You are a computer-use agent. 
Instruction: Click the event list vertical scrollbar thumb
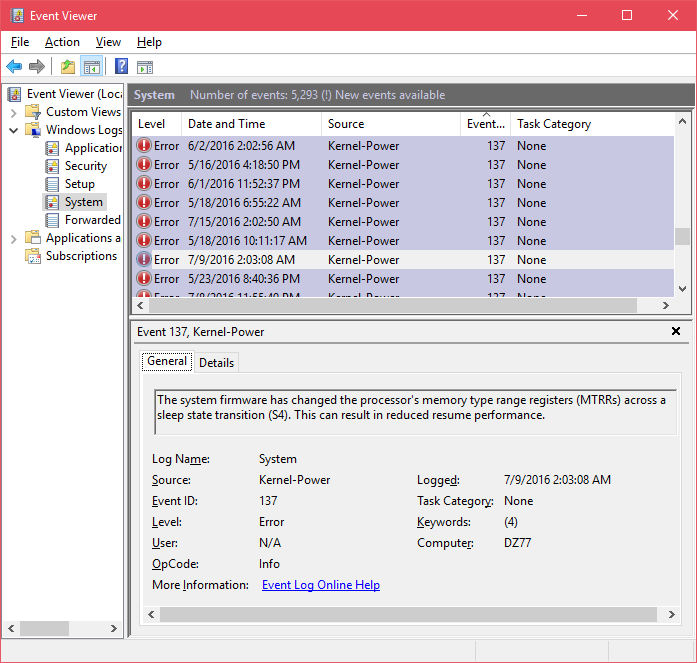pos(682,236)
